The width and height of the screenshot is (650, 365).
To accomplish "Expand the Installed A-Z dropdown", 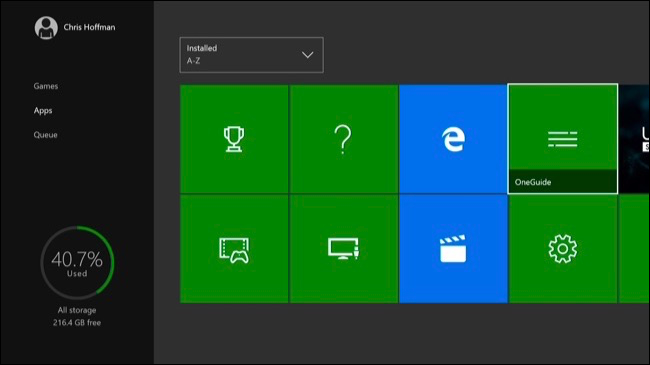I will pos(252,55).
